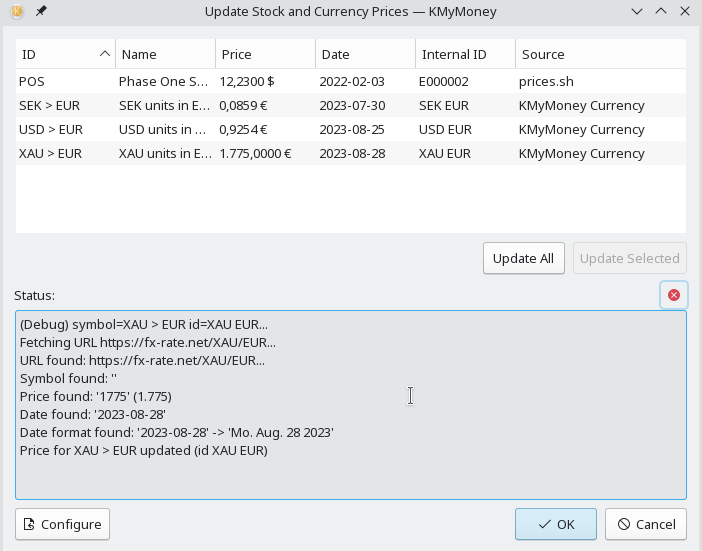Select the USD > EUR row
This screenshot has height=551, width=702.
351,129
